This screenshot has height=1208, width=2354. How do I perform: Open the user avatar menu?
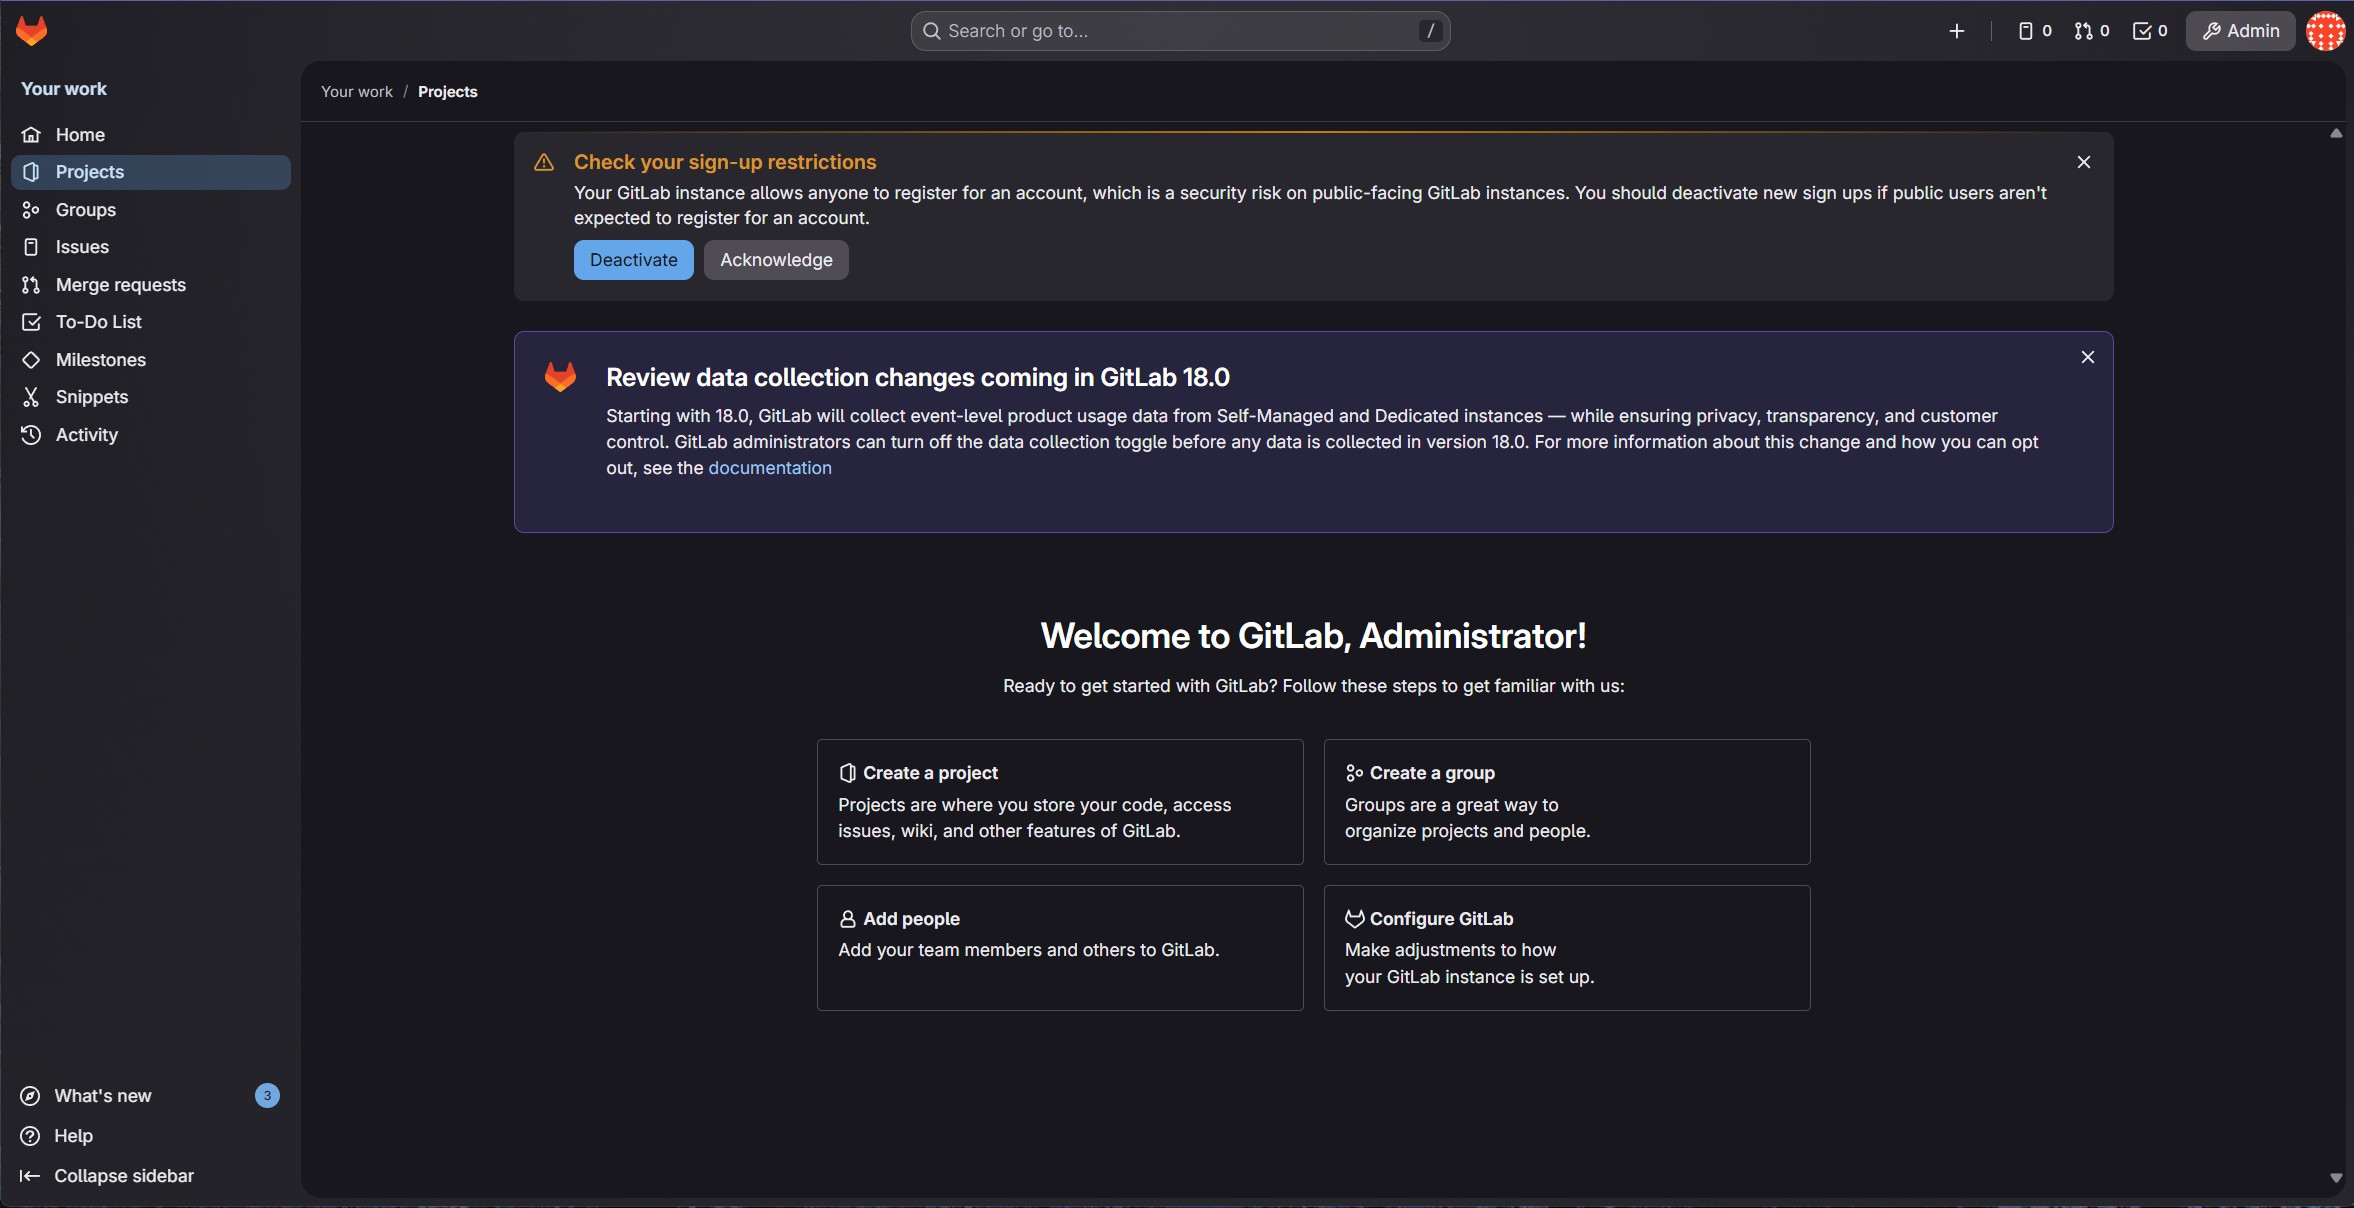2324,31
